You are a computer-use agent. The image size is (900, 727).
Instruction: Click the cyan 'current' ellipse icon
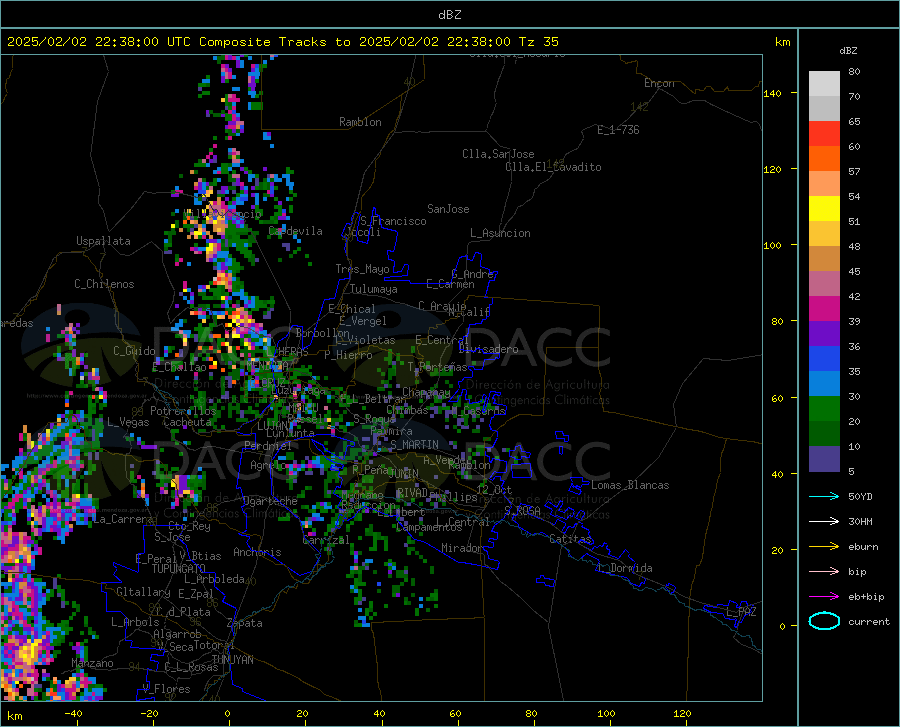[x=824, y=621]
